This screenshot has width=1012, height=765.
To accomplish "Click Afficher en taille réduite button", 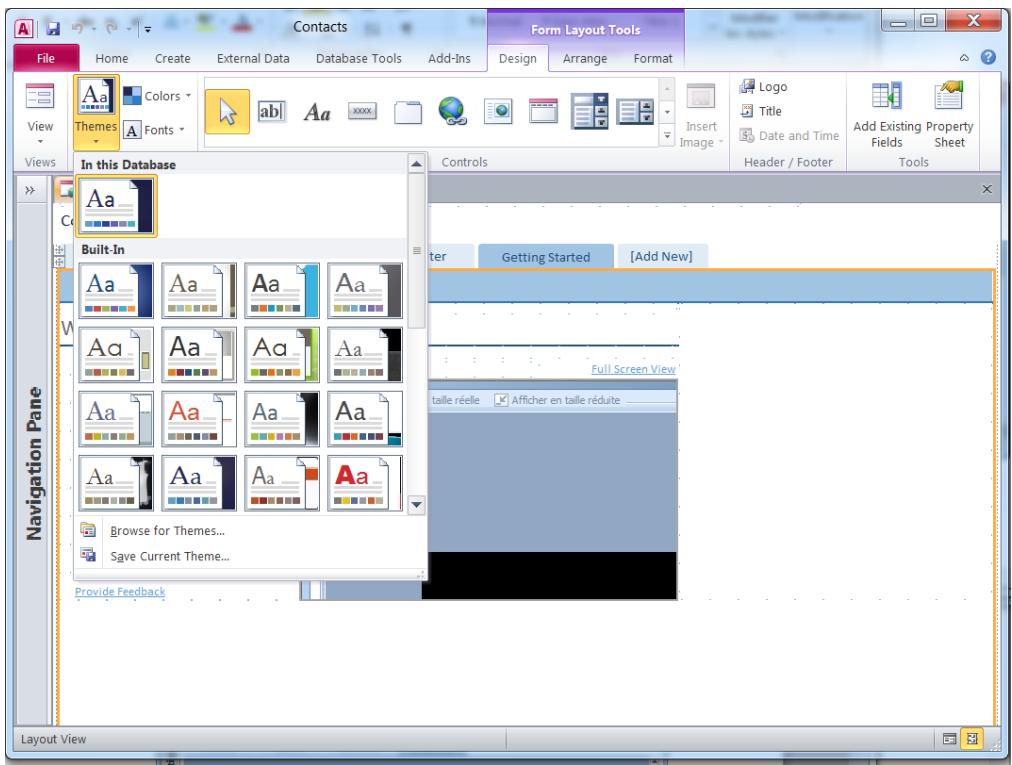I will pos(558,400).
